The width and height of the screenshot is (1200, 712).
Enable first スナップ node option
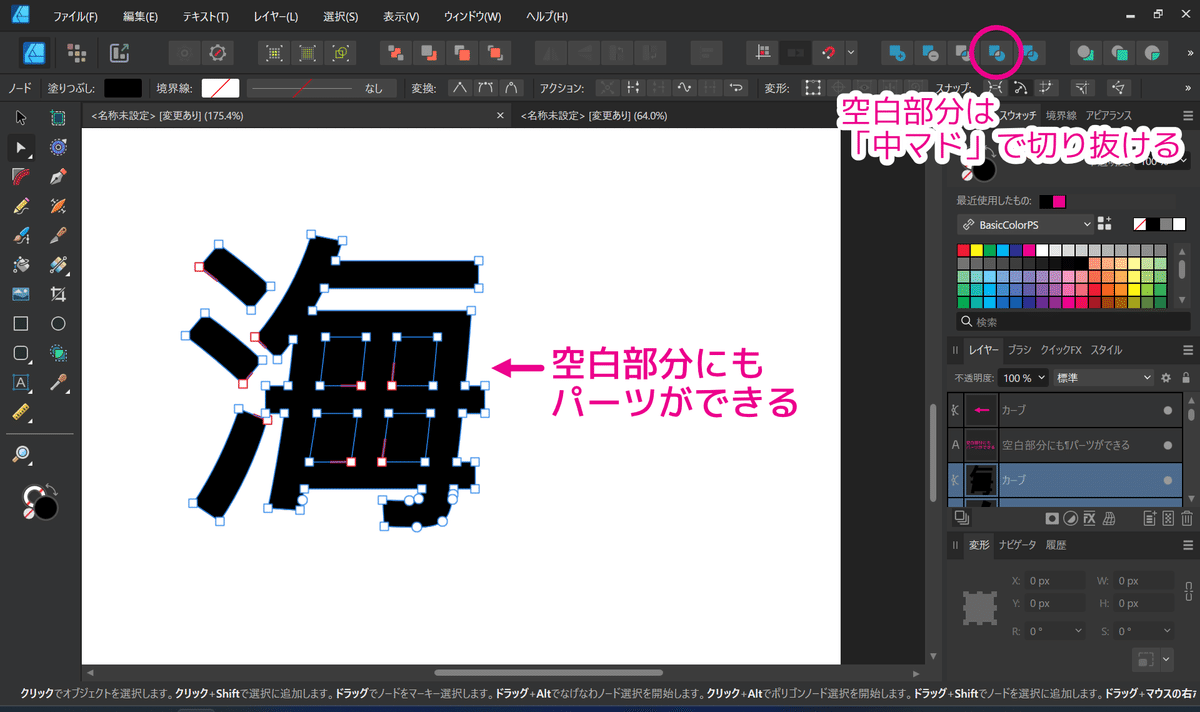(996, 88)
